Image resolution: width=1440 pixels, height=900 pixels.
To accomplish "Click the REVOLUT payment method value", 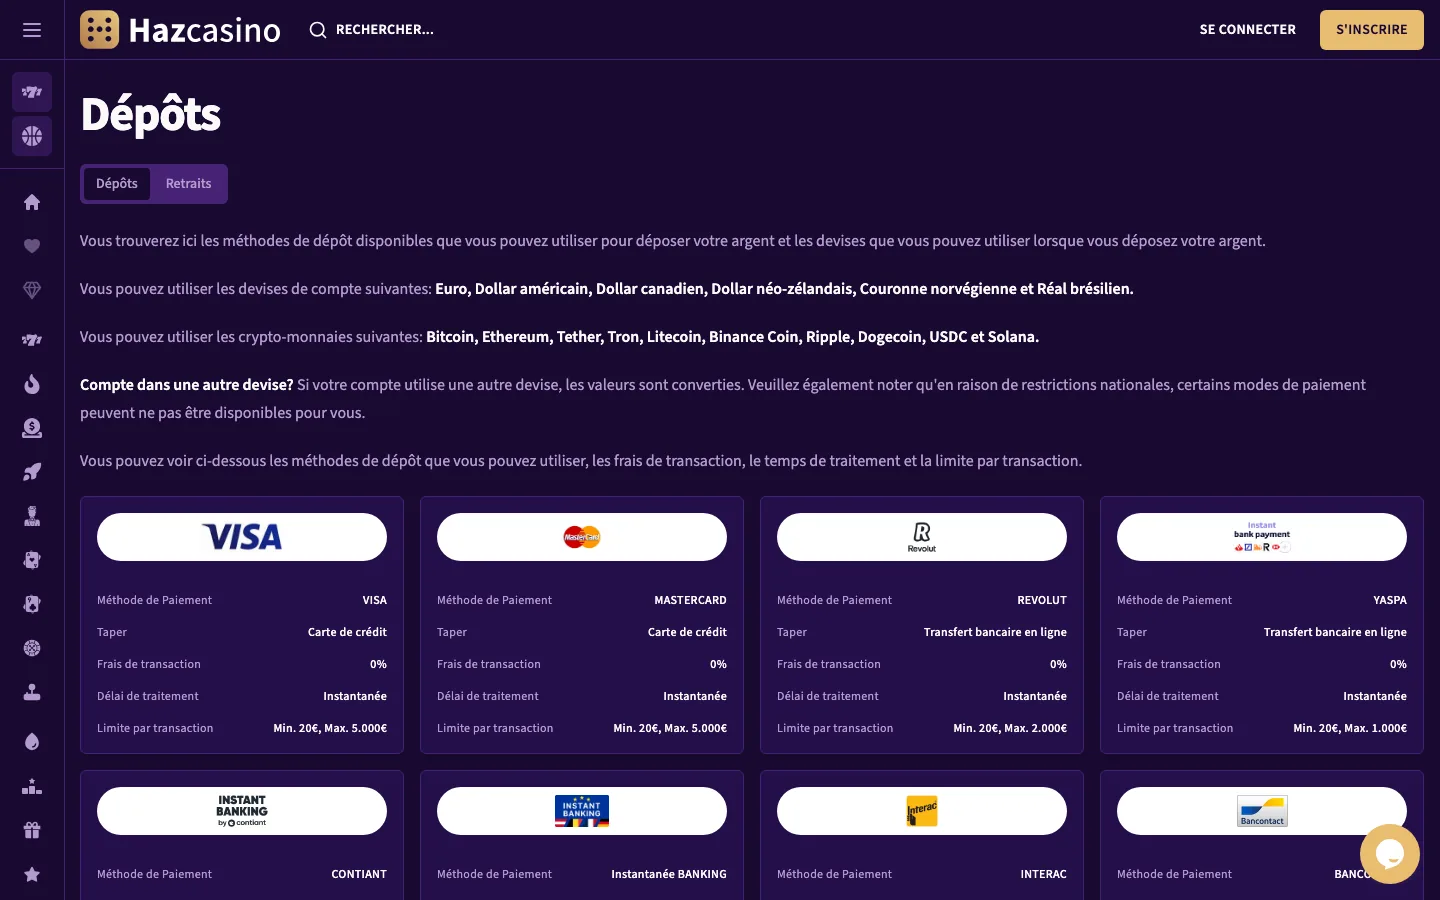I will point(1042,600).
